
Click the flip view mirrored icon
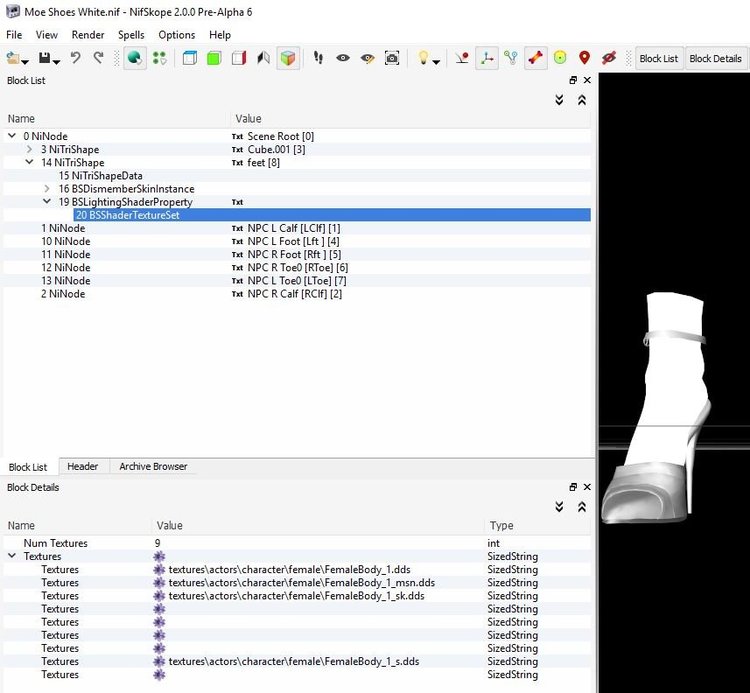(x=264, y=58)
